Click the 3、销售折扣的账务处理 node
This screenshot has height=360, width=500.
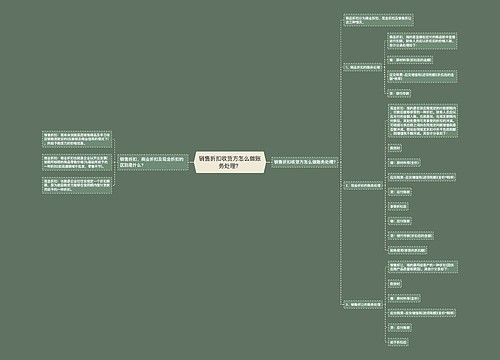(x=363, y=304)
